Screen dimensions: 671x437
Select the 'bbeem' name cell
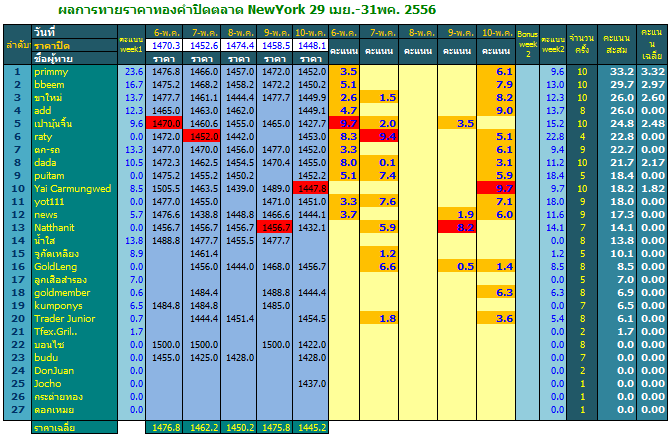point(75,85)
